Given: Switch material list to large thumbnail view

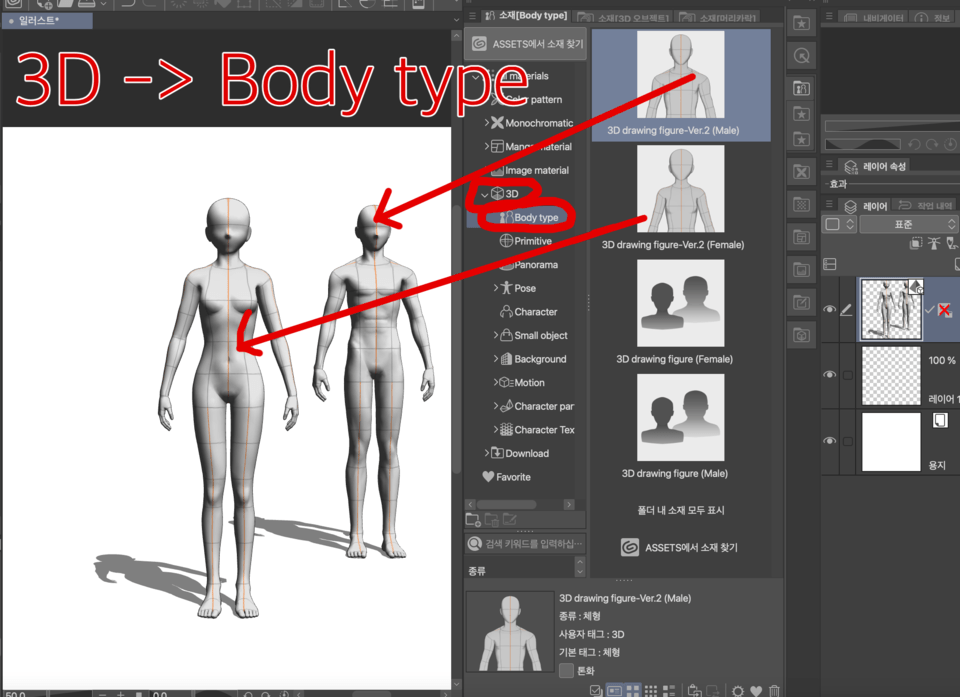Looking at the screenshot, I should 632,690.
